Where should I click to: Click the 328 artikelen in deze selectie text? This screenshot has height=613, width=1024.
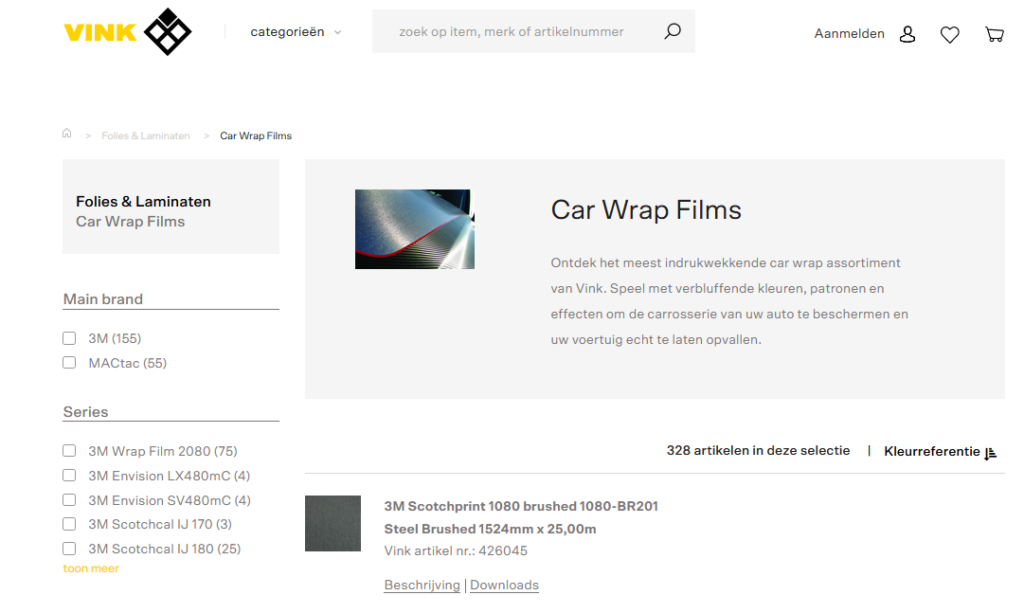pos(758,450)
